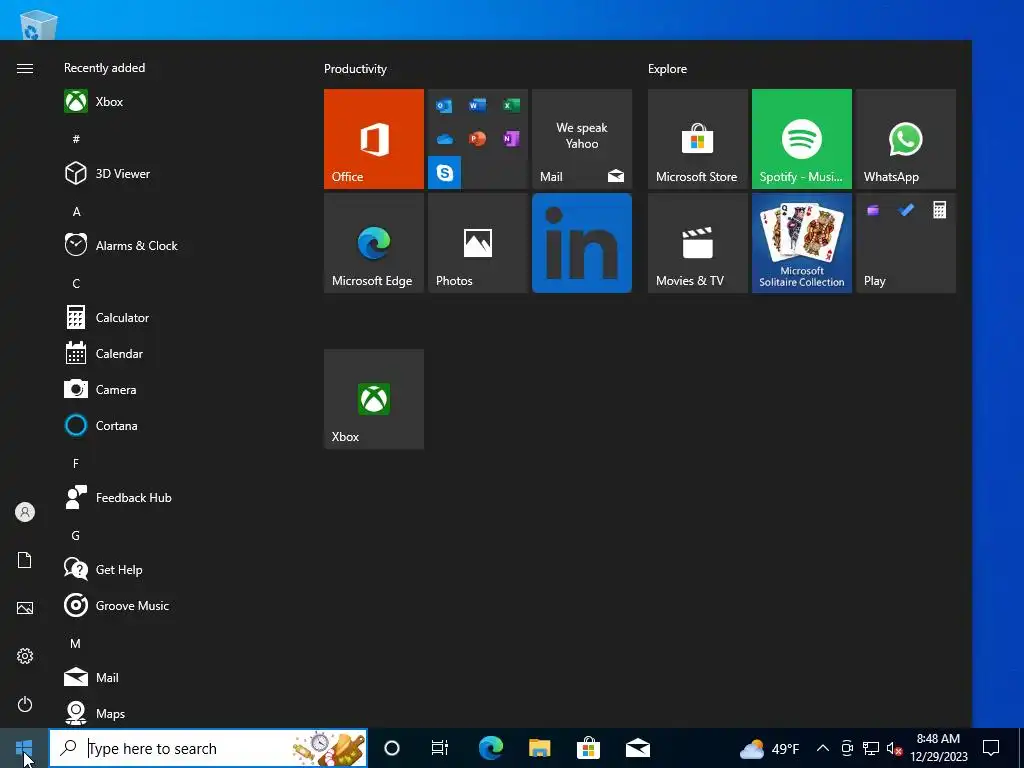Launch Edge from the taskbar
This screenshot has height=768, width=1024.
point(490,748)
